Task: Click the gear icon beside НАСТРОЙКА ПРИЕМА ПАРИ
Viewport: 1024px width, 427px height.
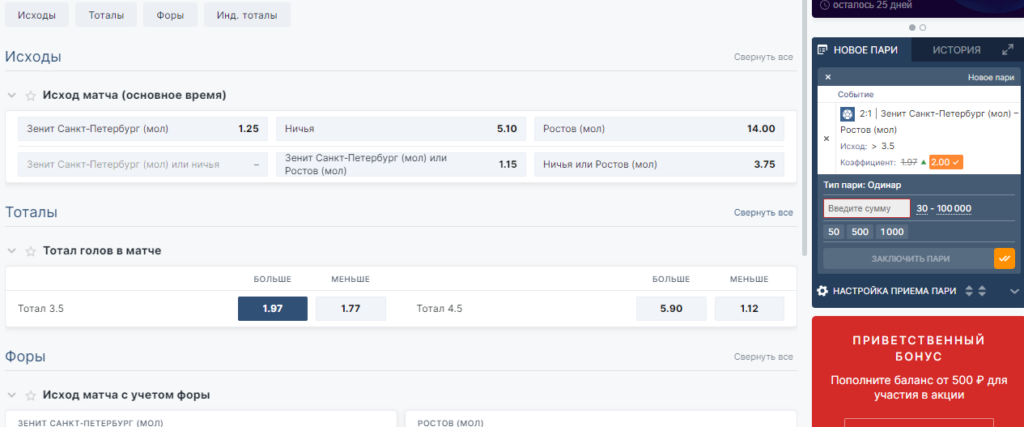Action: [823, 291]
